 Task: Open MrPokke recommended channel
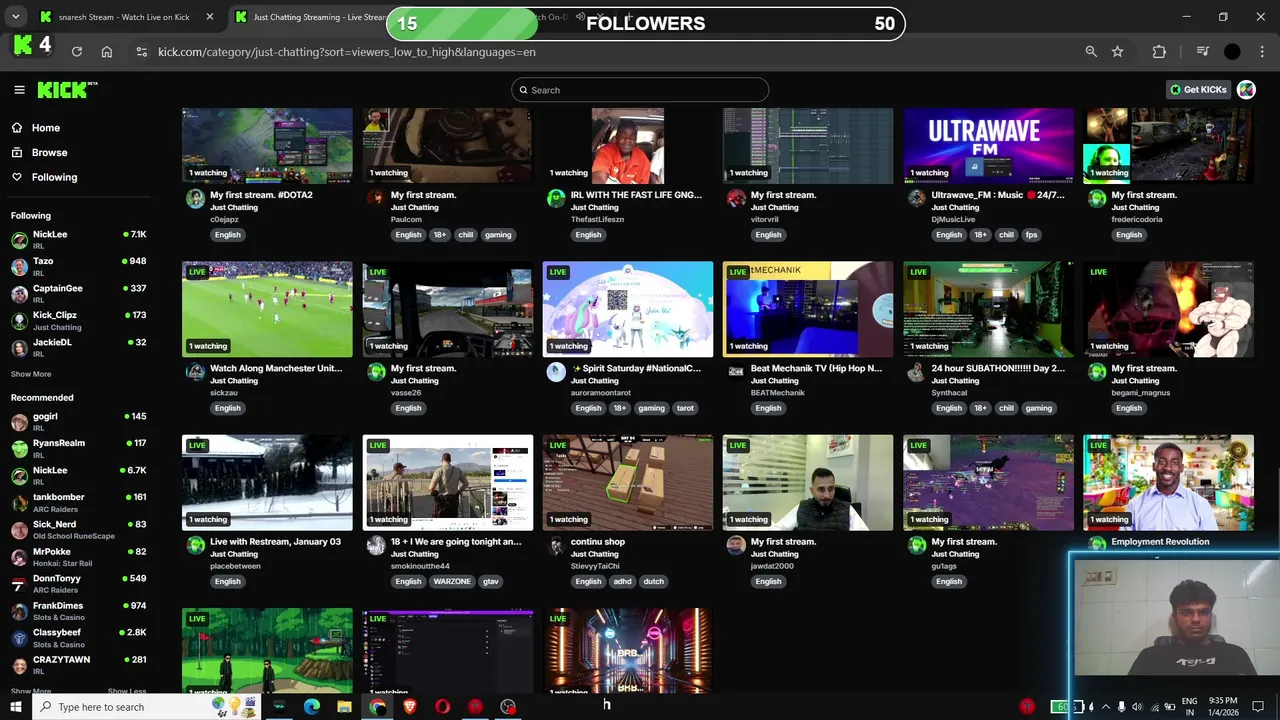pos(78,557)
